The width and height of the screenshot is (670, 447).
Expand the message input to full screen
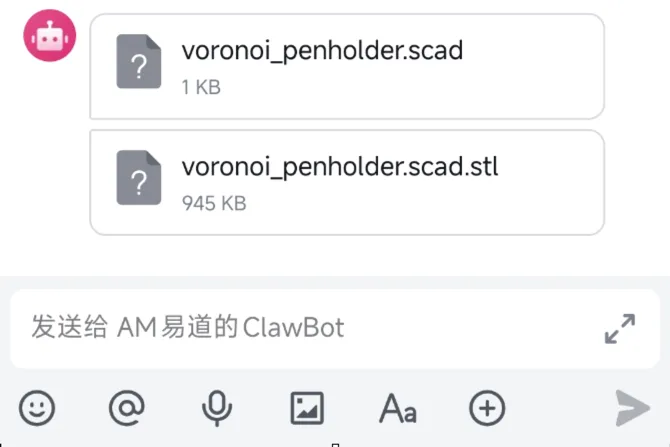(x=620, y=329)
